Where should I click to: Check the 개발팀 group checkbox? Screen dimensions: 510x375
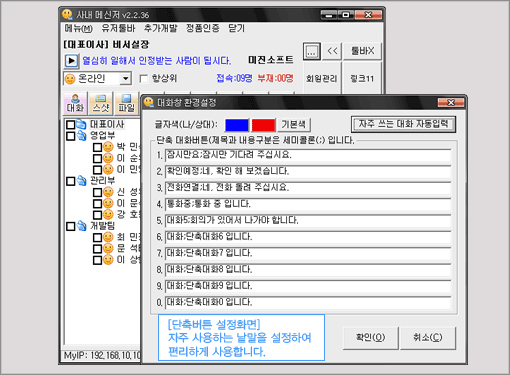click(71, 226)
